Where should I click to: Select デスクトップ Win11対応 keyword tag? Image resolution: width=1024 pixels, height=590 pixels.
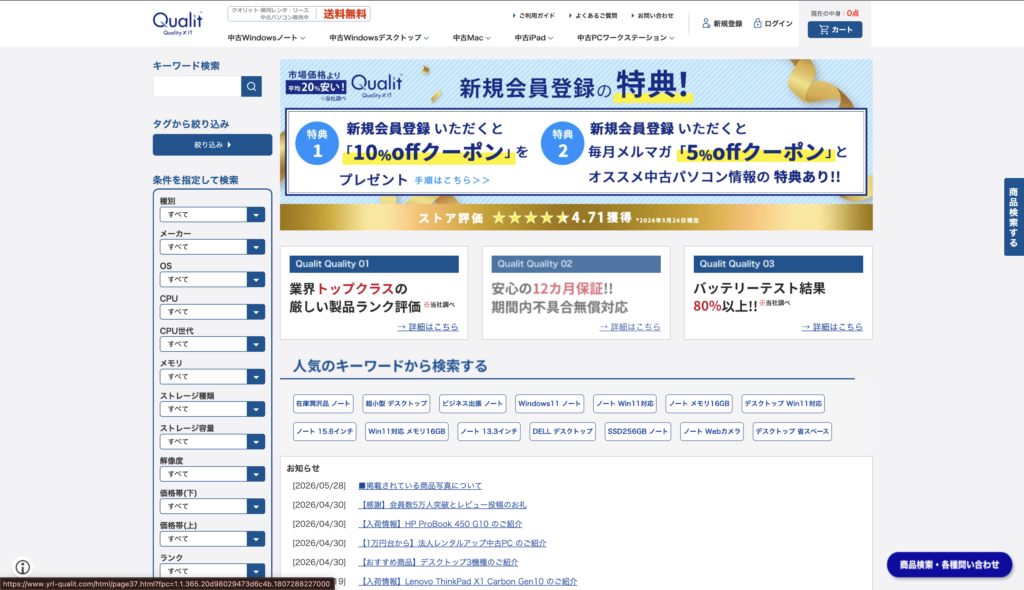point(783,404)
